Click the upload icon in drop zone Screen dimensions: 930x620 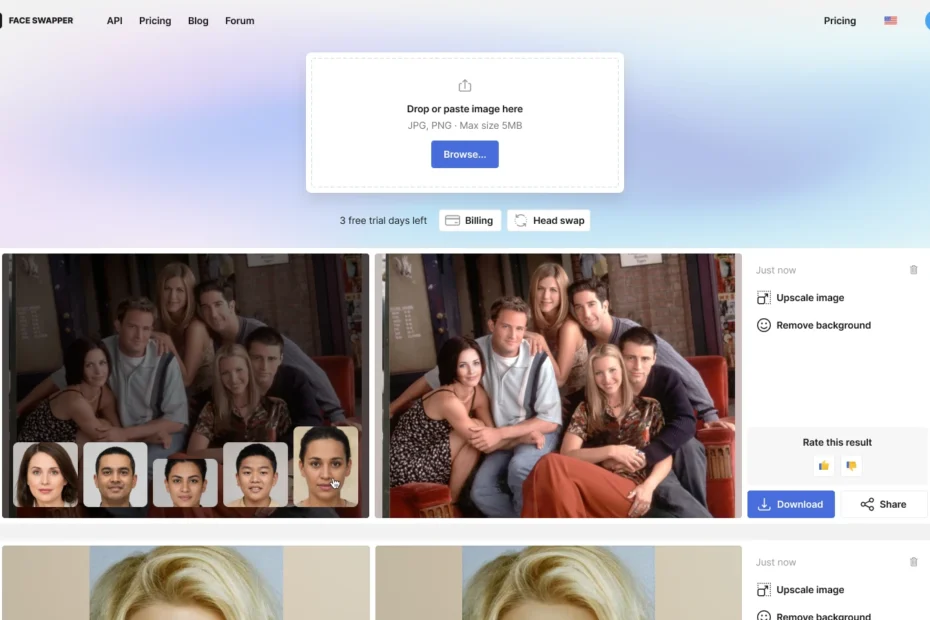pyautogui.click(x=465, y=85)
